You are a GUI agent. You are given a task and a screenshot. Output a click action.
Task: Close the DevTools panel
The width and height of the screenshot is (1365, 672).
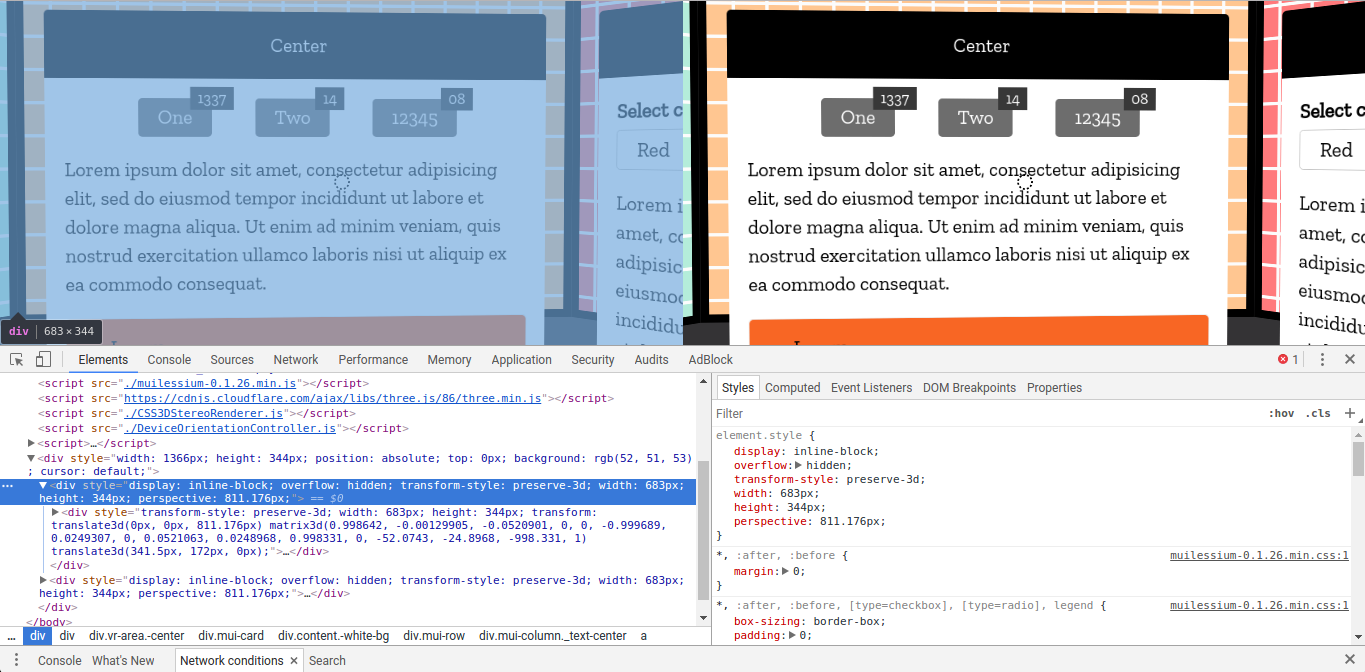1349,360
